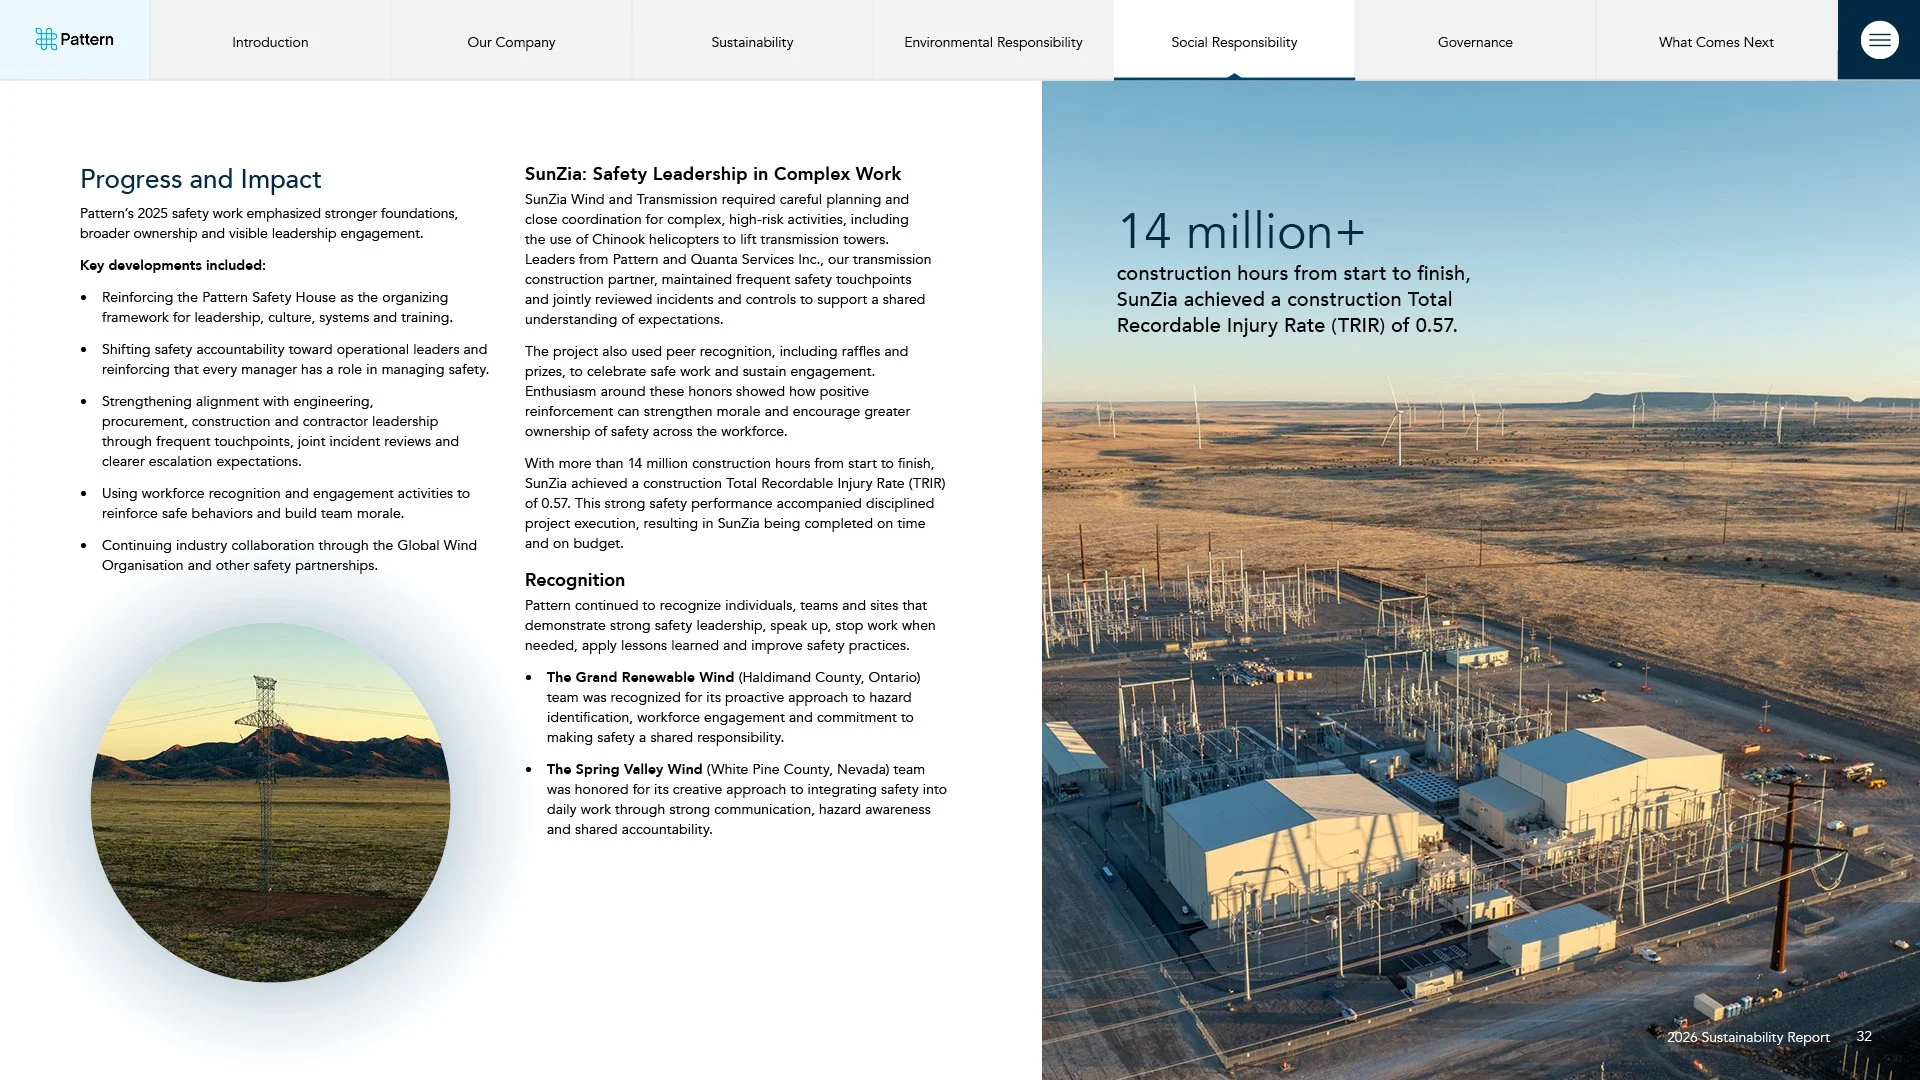Open the Governance tab
The height and width of the screenshot is (1080, 1920).
1475,42
